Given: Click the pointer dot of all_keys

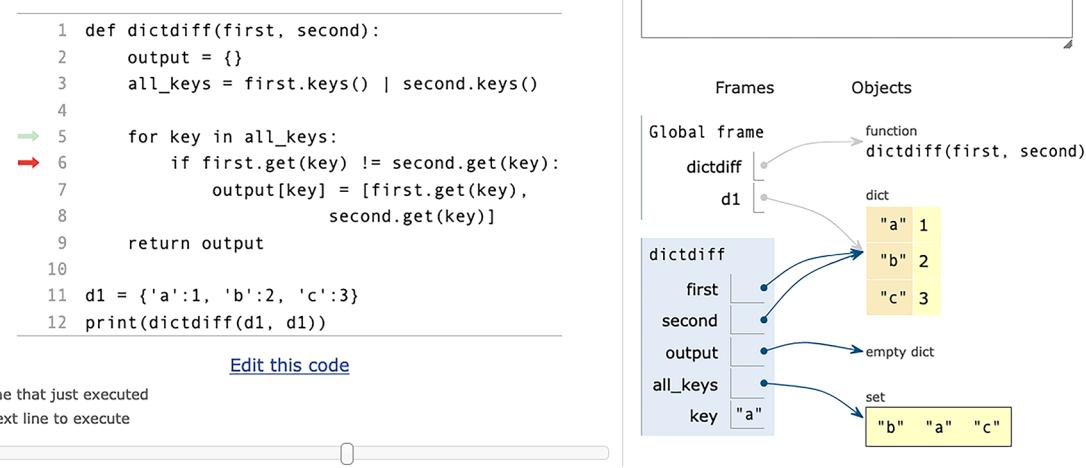Looking at the screenshot, I should pyautogui.click(x=763, y=383).
